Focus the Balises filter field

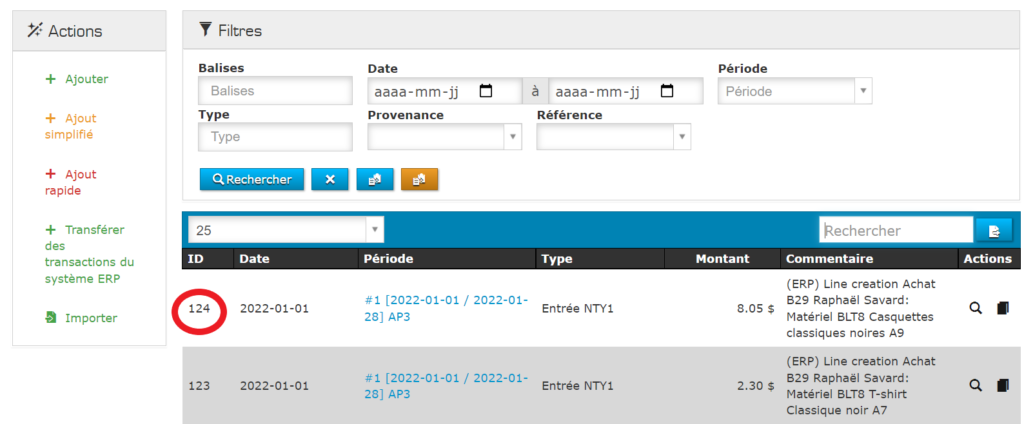tap(275, 91)
